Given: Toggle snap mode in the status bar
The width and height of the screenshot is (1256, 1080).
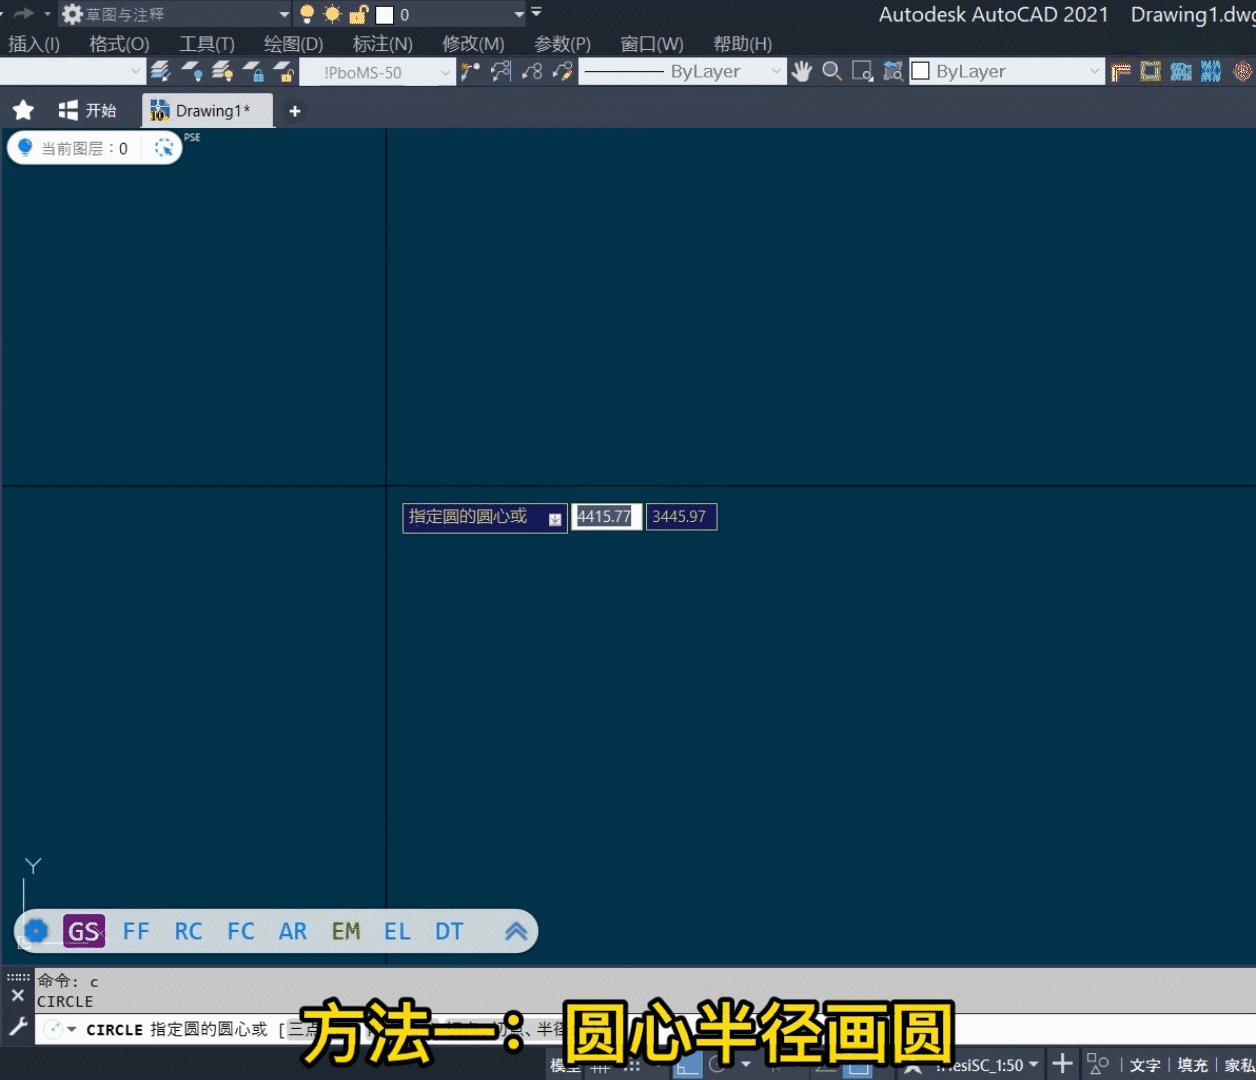Looking at the screenshot, I should (632, 1064).
